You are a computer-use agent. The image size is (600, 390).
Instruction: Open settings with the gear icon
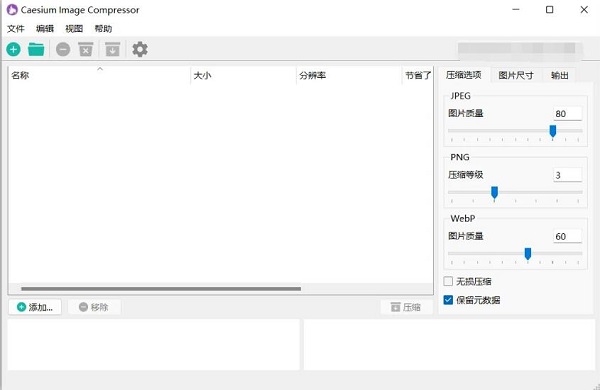click(x=140, y=49)
